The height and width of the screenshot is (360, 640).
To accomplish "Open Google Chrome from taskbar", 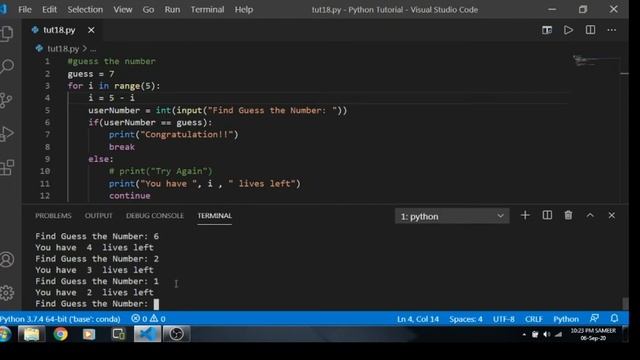I will pos(60,334).
